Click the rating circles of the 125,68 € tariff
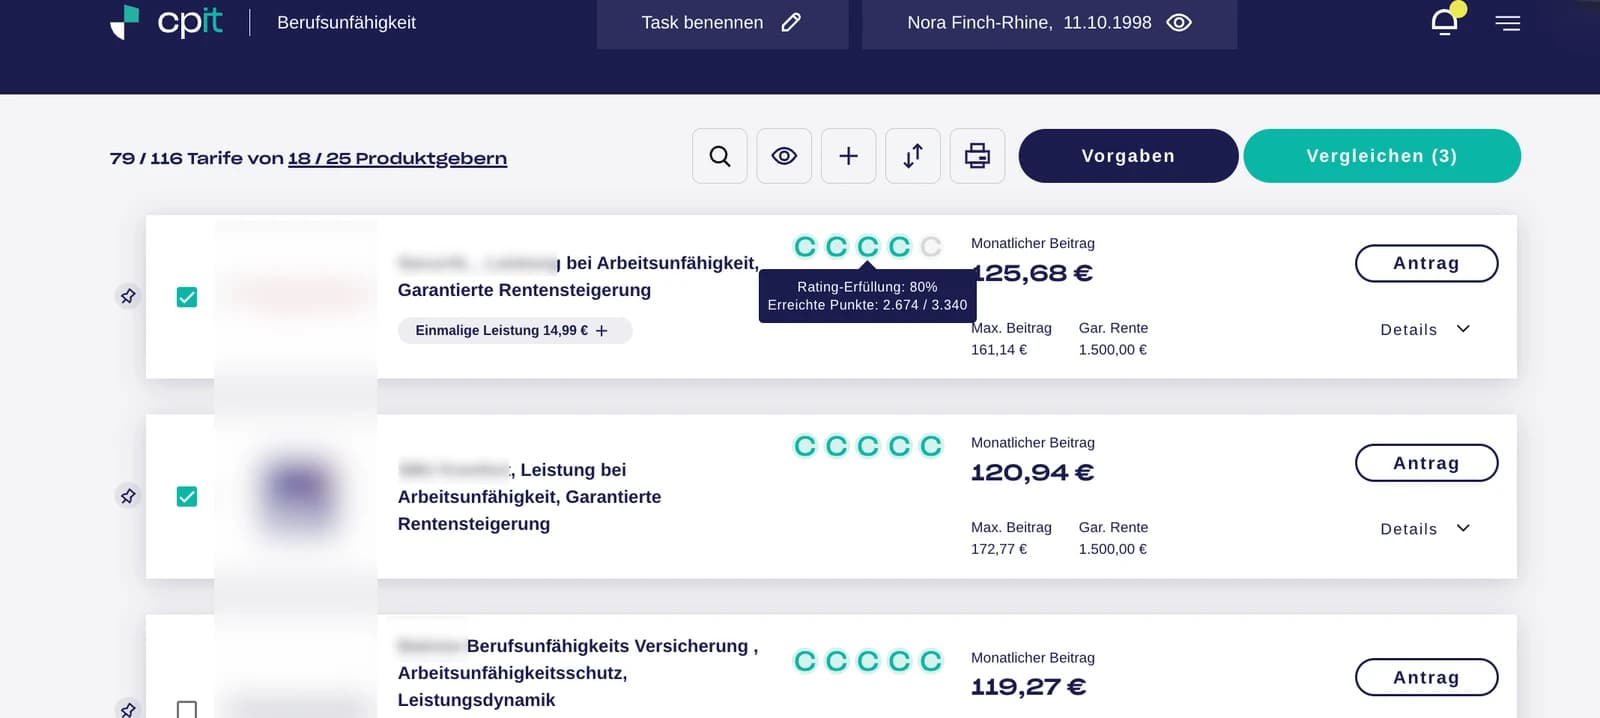Image resolution: width=1600 pixels, height=718 pixels. 868,246
